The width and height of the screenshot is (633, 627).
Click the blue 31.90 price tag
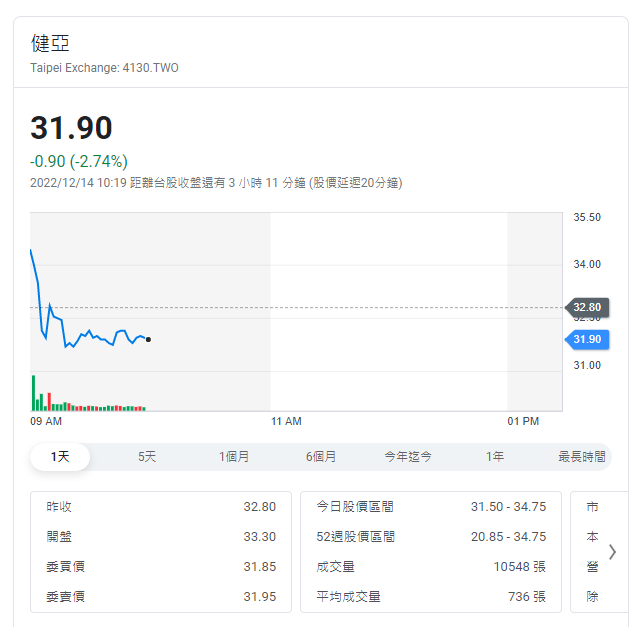588,340
